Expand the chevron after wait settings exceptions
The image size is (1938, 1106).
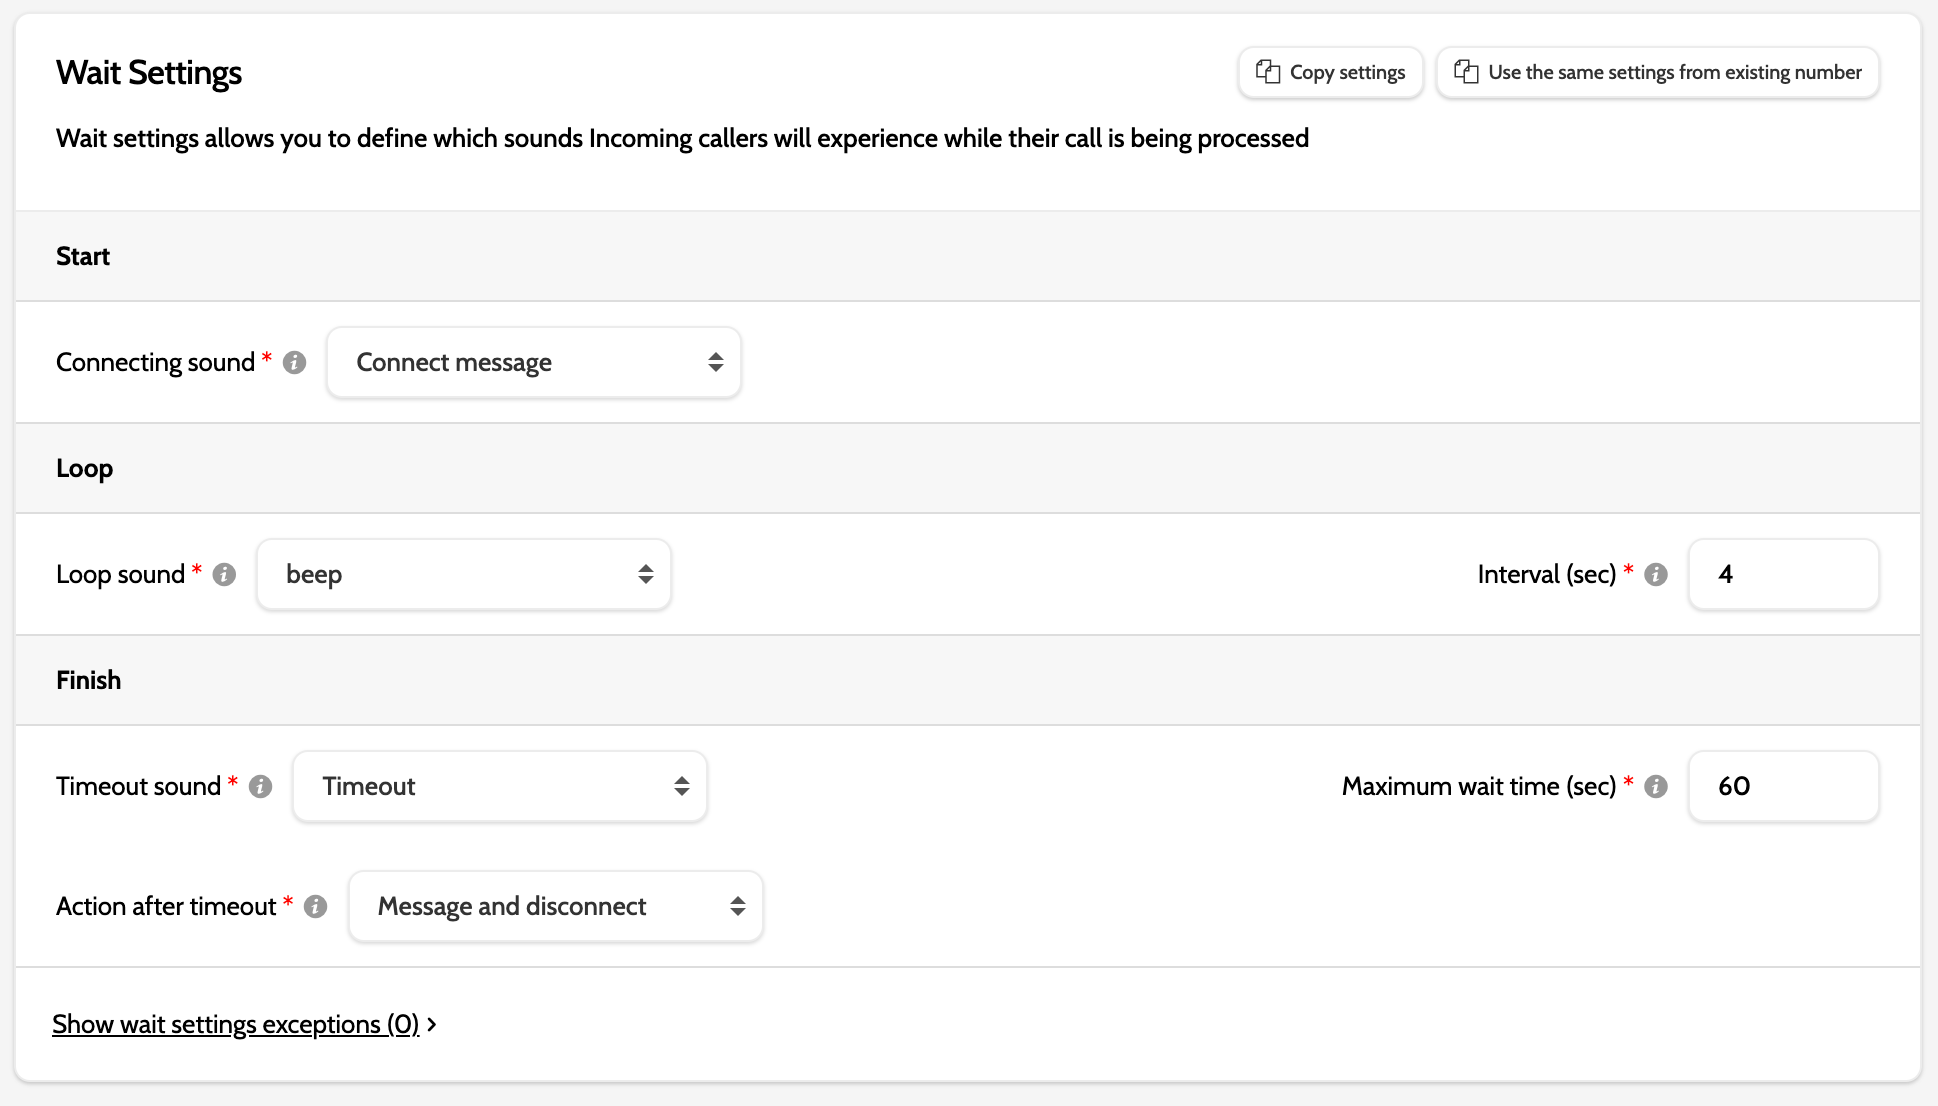(x=432, y=1025)
